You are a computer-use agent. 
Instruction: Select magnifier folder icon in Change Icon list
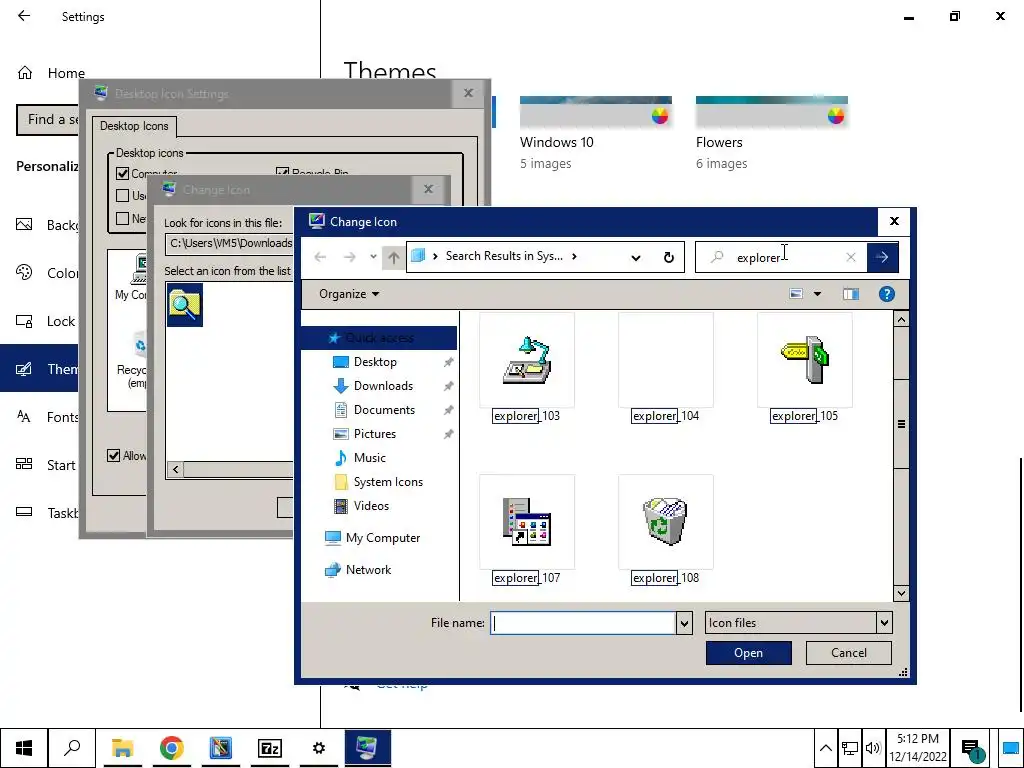(185, 305)
